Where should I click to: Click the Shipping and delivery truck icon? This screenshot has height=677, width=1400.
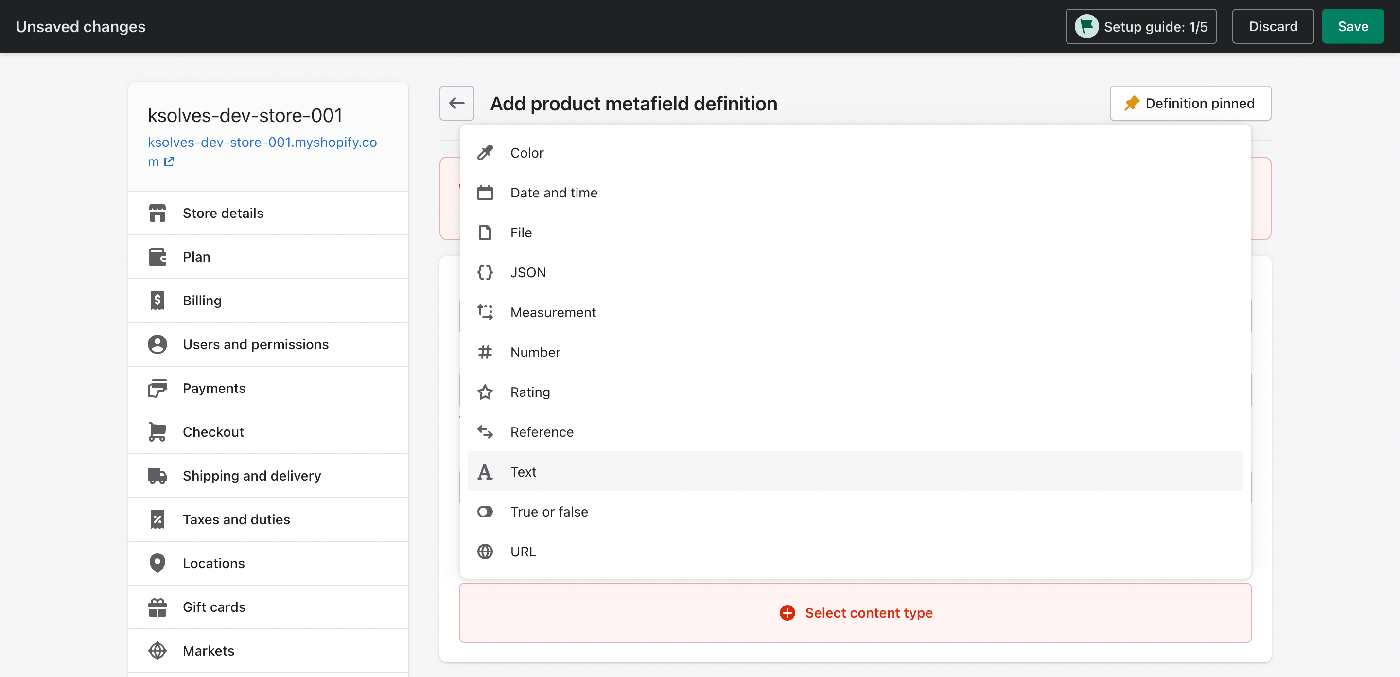coord(157,476)
